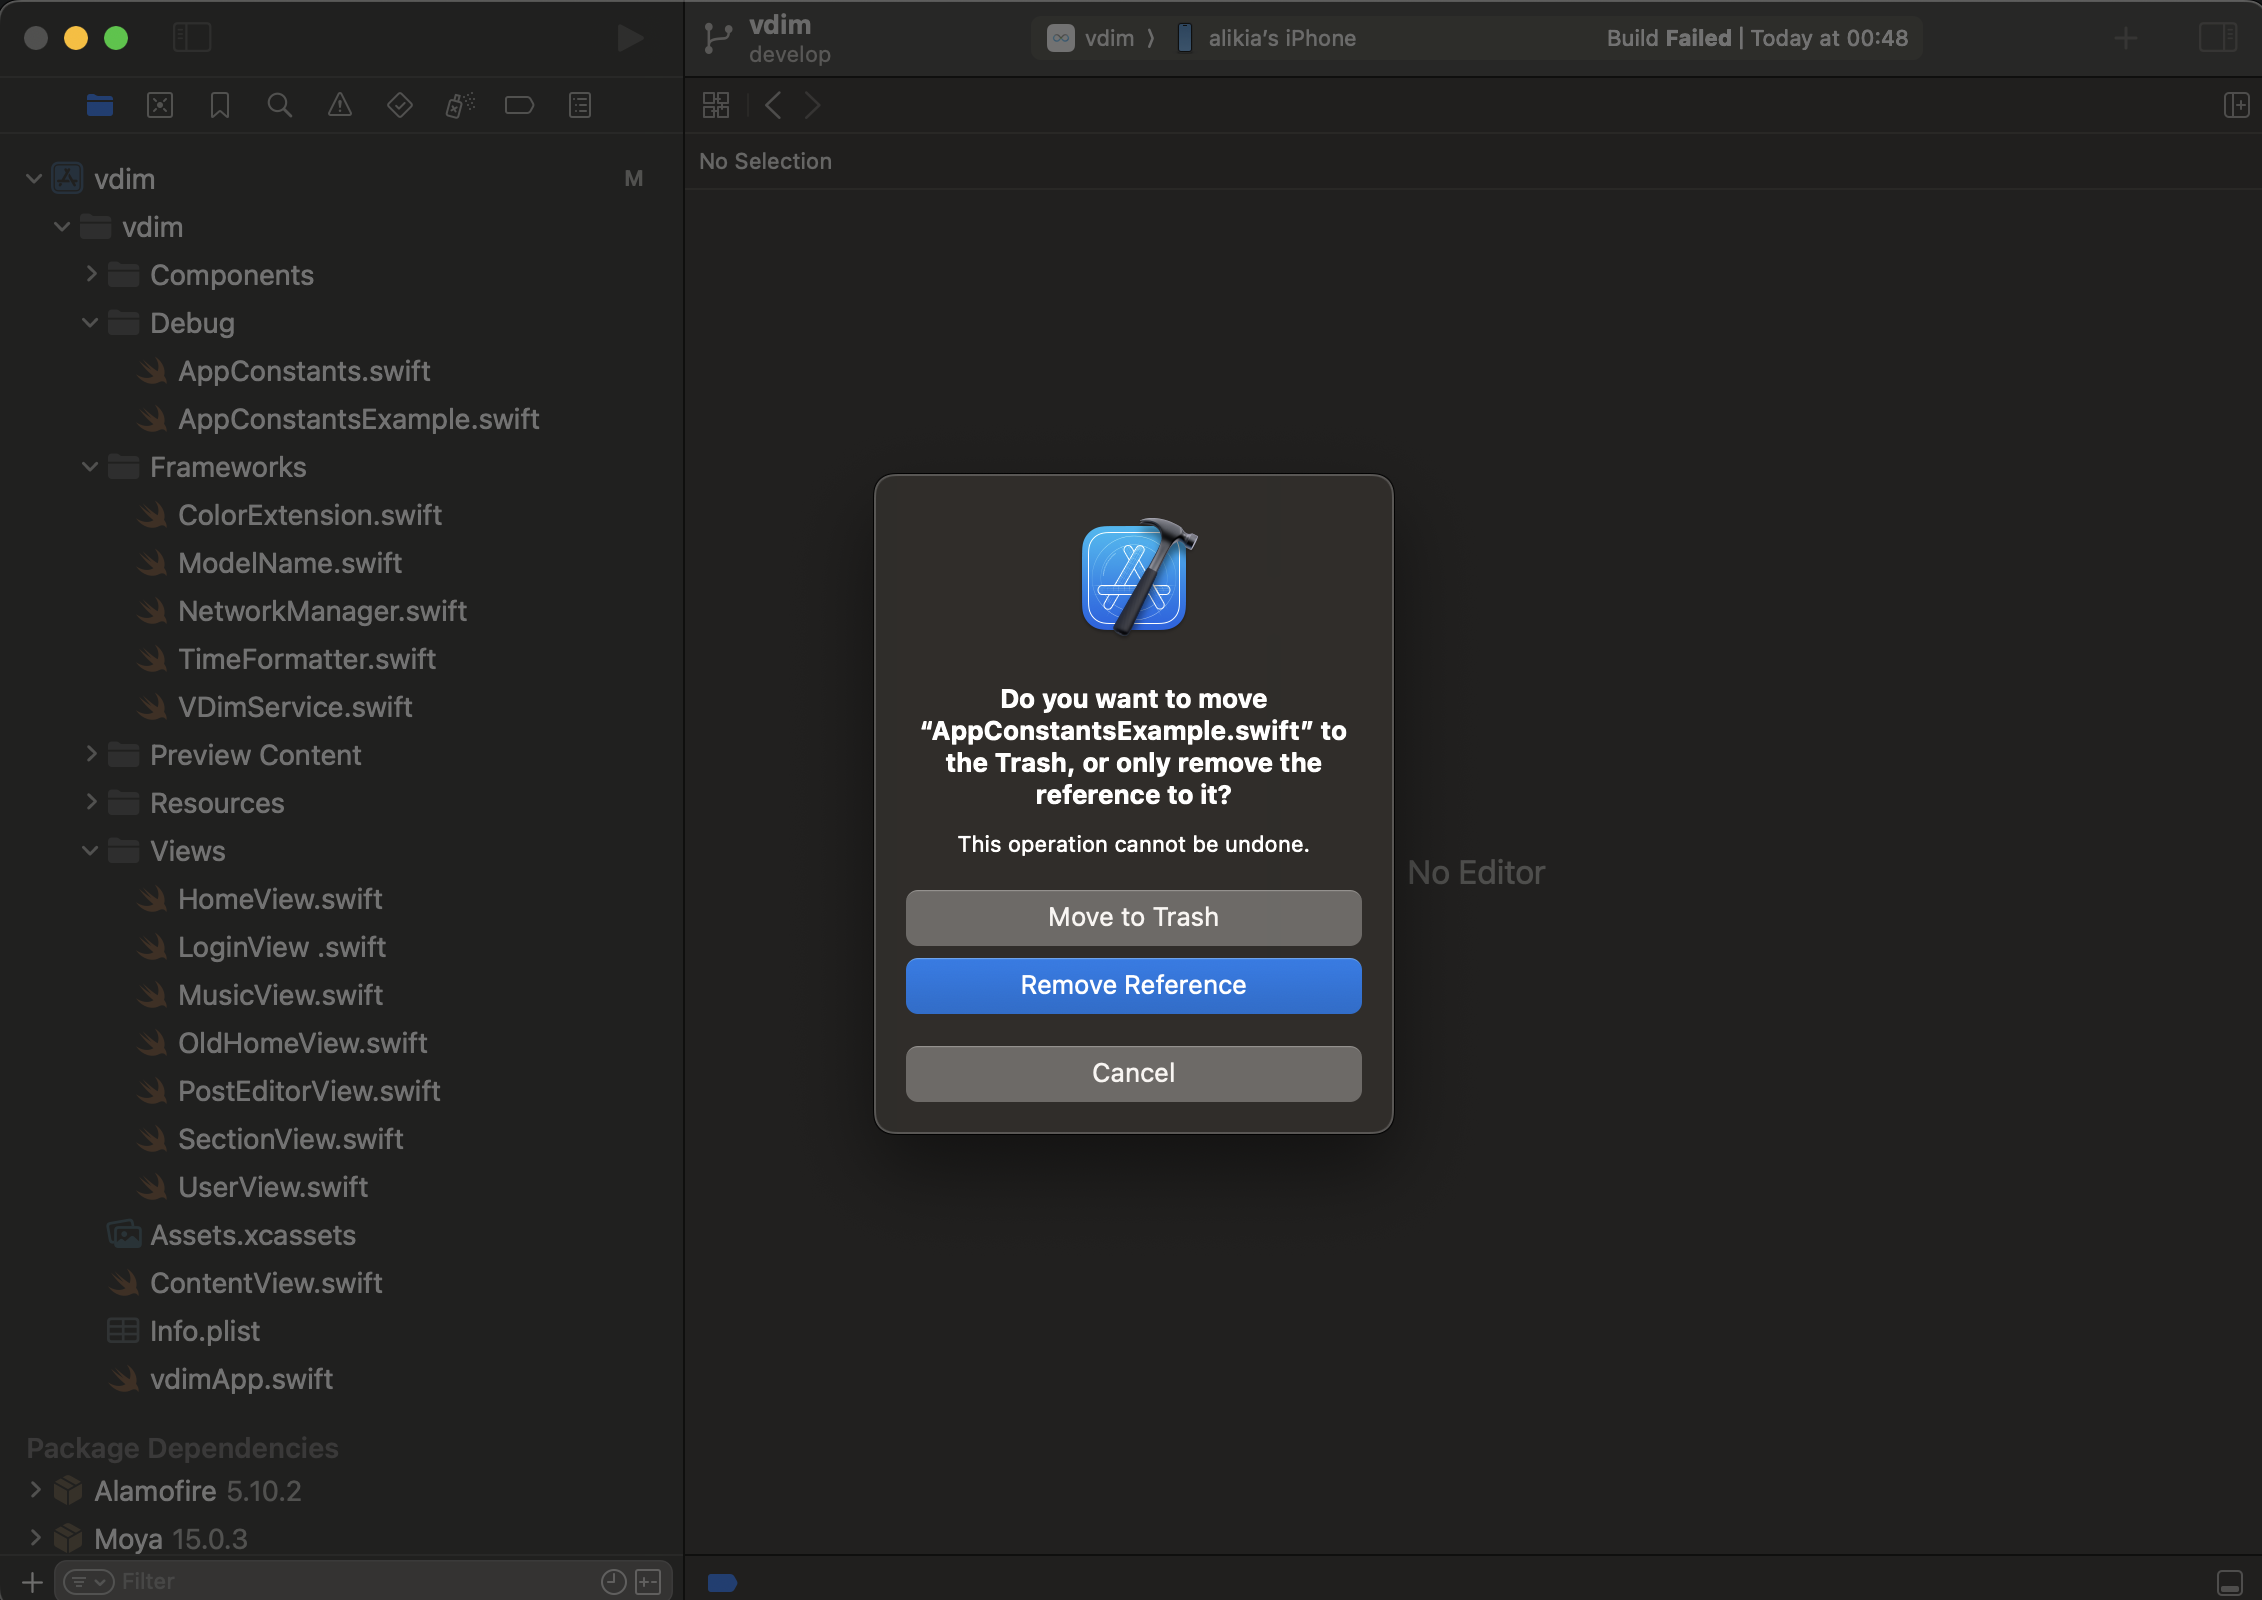The width and height of the screenshot is (2262, 1600).
Task: Expand the Preview Content folder
Action: click(88, 753)
